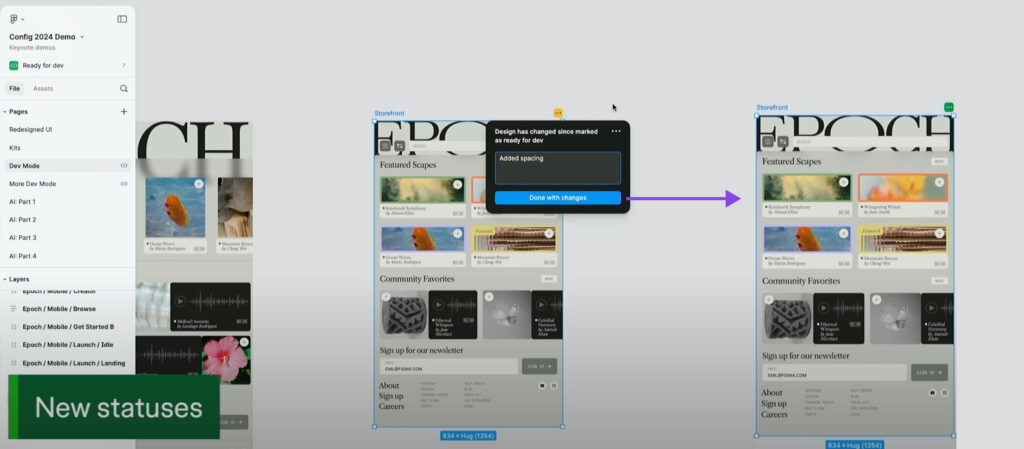Click the green Ready for dev icon
The height and width of the screenshot is (449, 1024).
coord(14,65)
